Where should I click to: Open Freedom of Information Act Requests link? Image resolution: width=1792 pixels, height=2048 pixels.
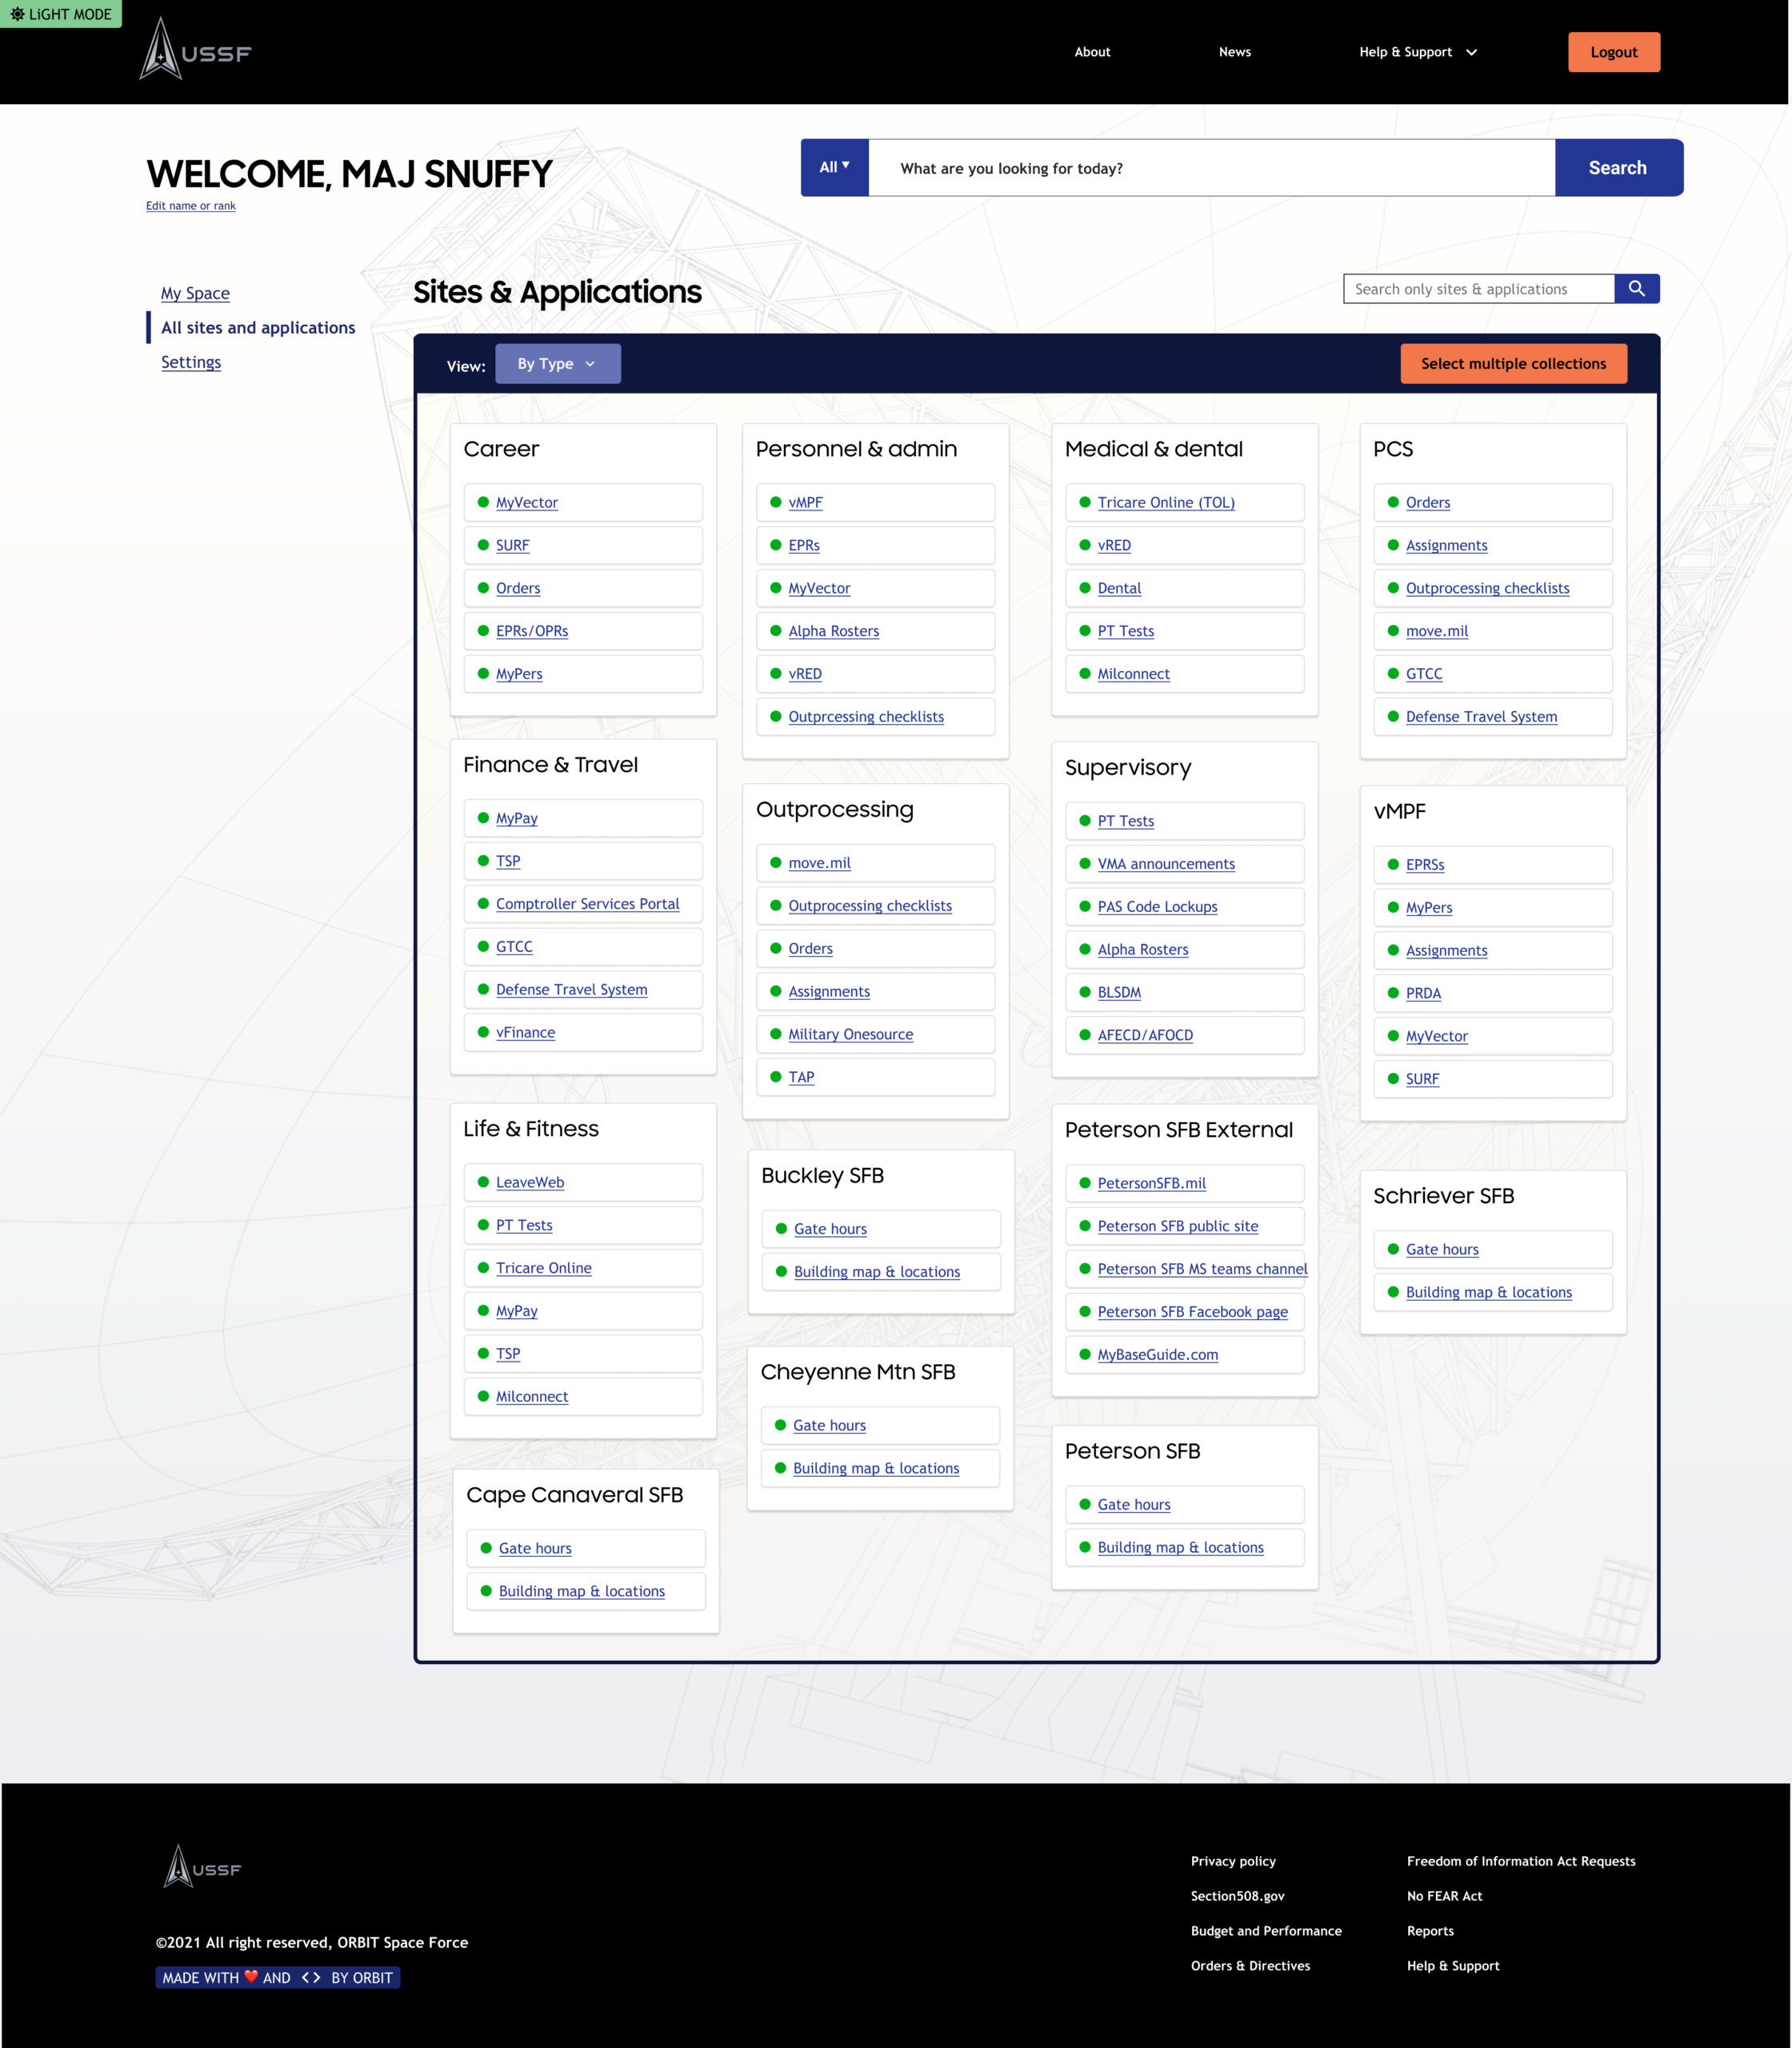pos(1520,1861)
